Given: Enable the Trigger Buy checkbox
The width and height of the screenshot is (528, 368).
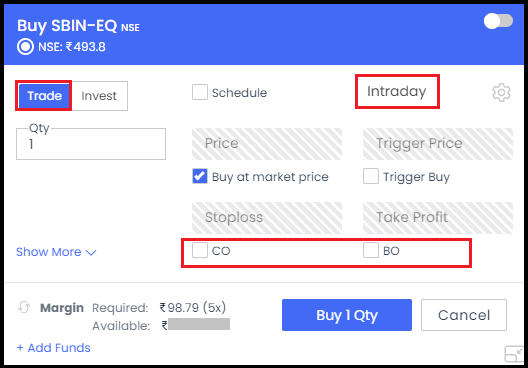Looking at the screenshot, I should pyautogui.click(x=371, y=176).
